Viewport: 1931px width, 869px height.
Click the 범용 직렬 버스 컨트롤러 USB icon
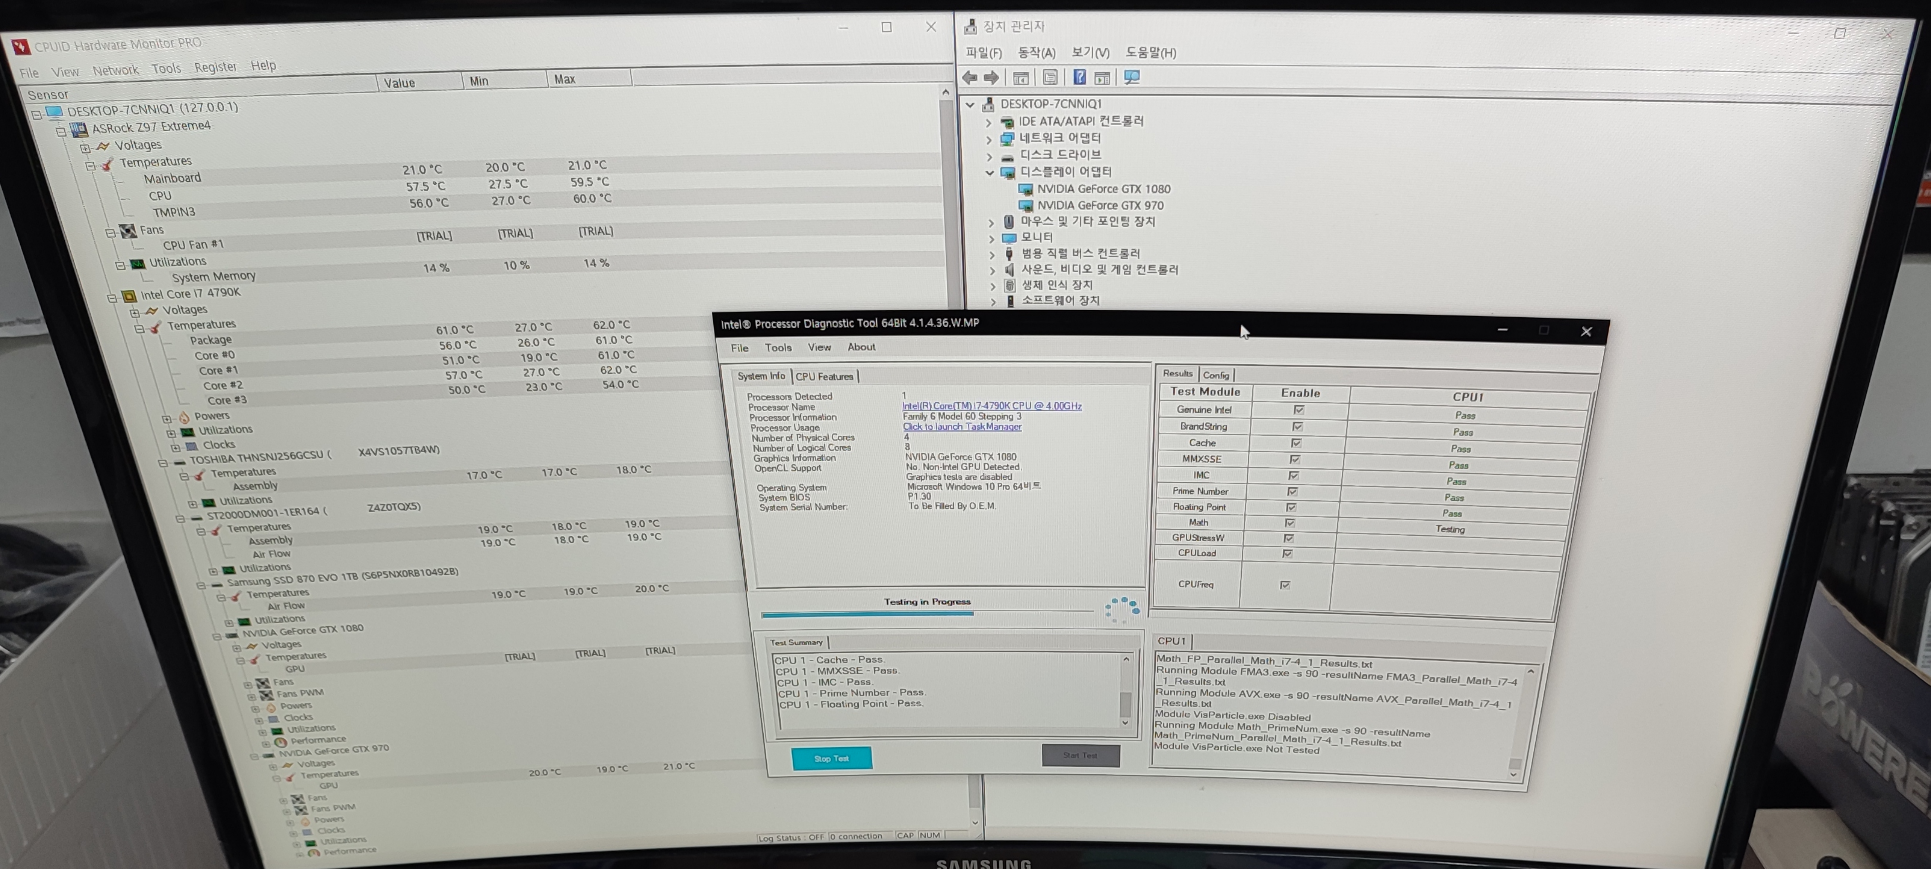pyautogui.click(x=1010, y=254)
